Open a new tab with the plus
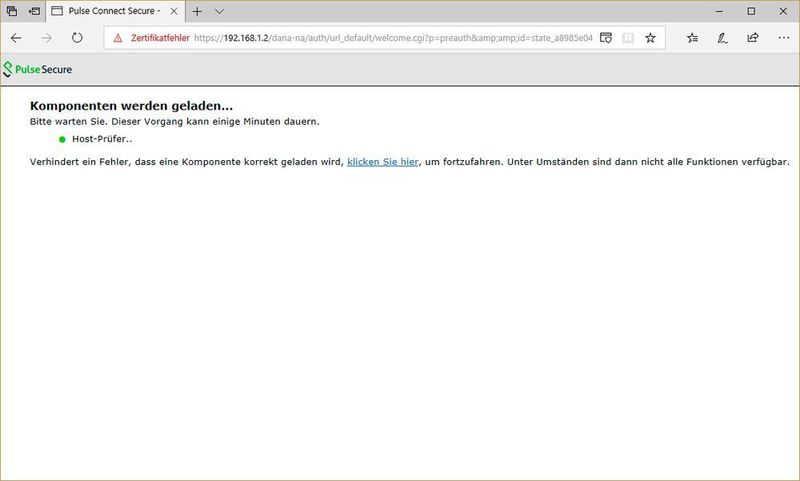 click(x=197, y=11)
